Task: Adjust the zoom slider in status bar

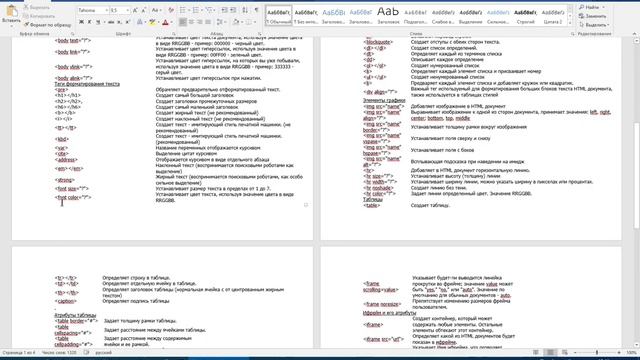Action: click(597, 353)
